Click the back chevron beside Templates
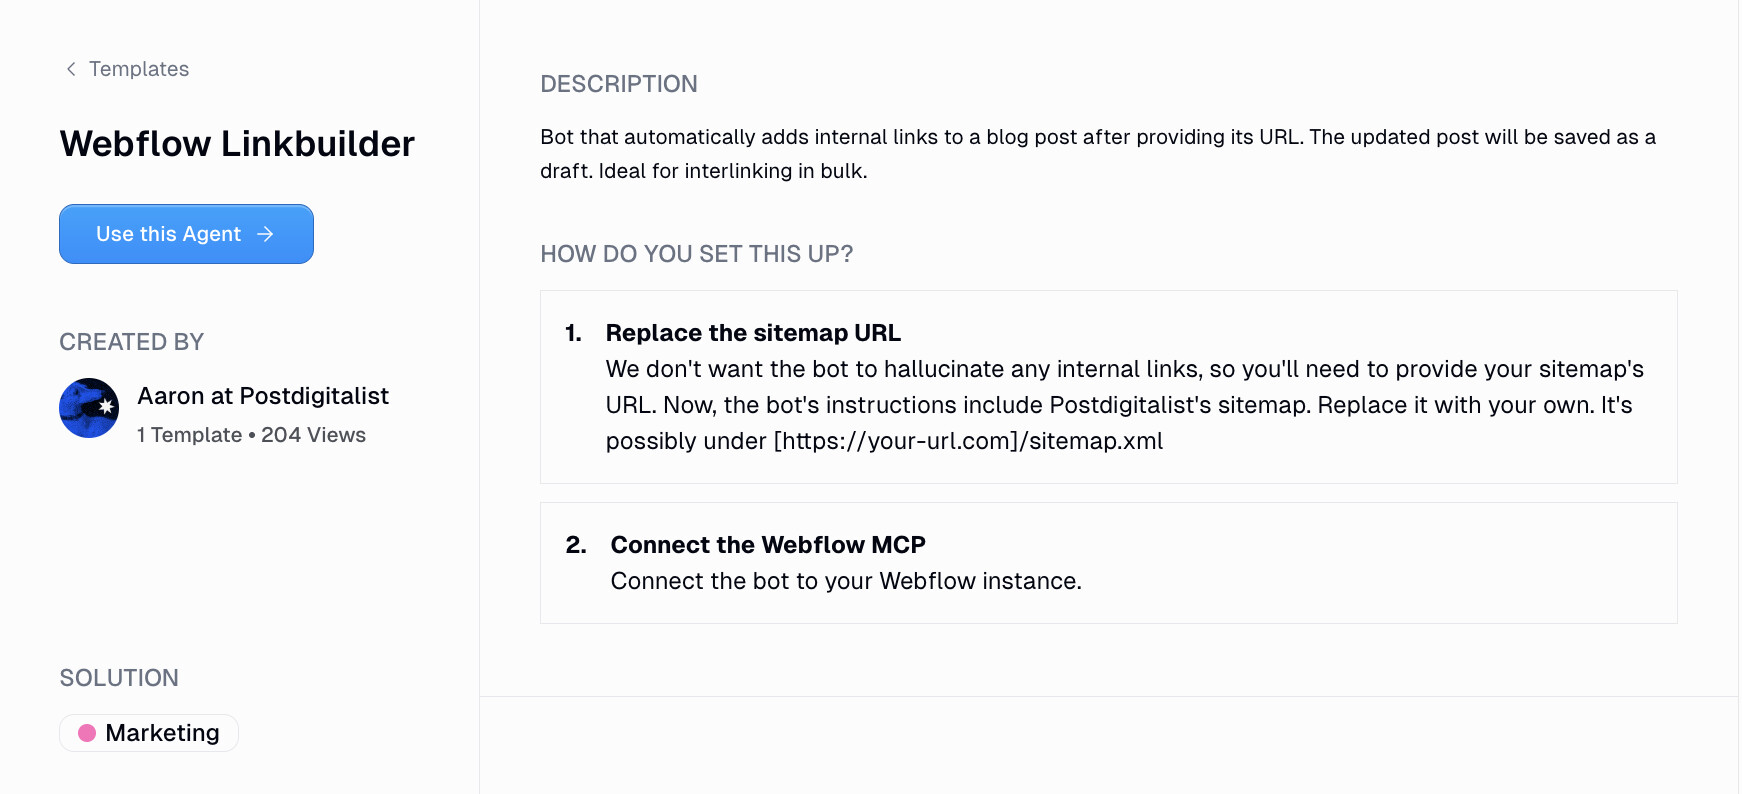Image resolution: width=1742 pixels, height=794 pixels. pos(70,68)
